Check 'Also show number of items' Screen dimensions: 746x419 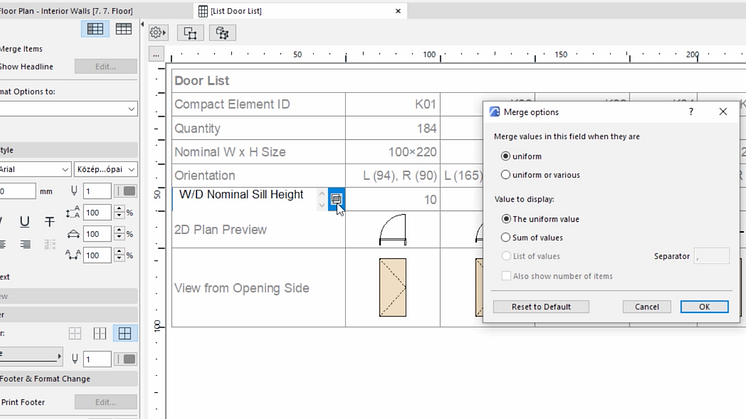click(506, 276)
